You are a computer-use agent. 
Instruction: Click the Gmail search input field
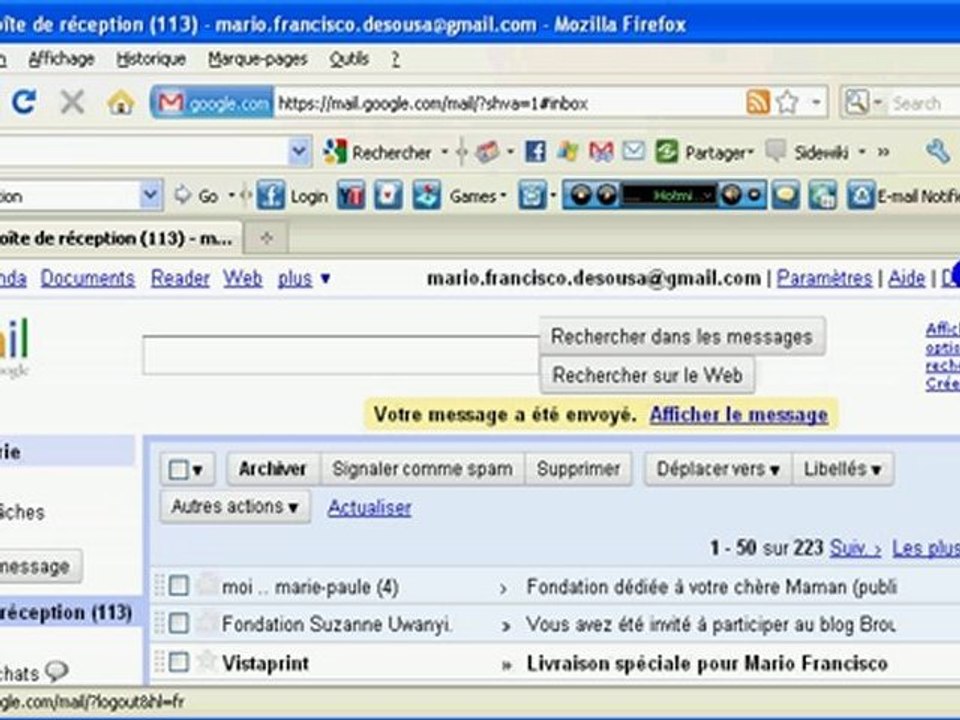tap(341, 355)
